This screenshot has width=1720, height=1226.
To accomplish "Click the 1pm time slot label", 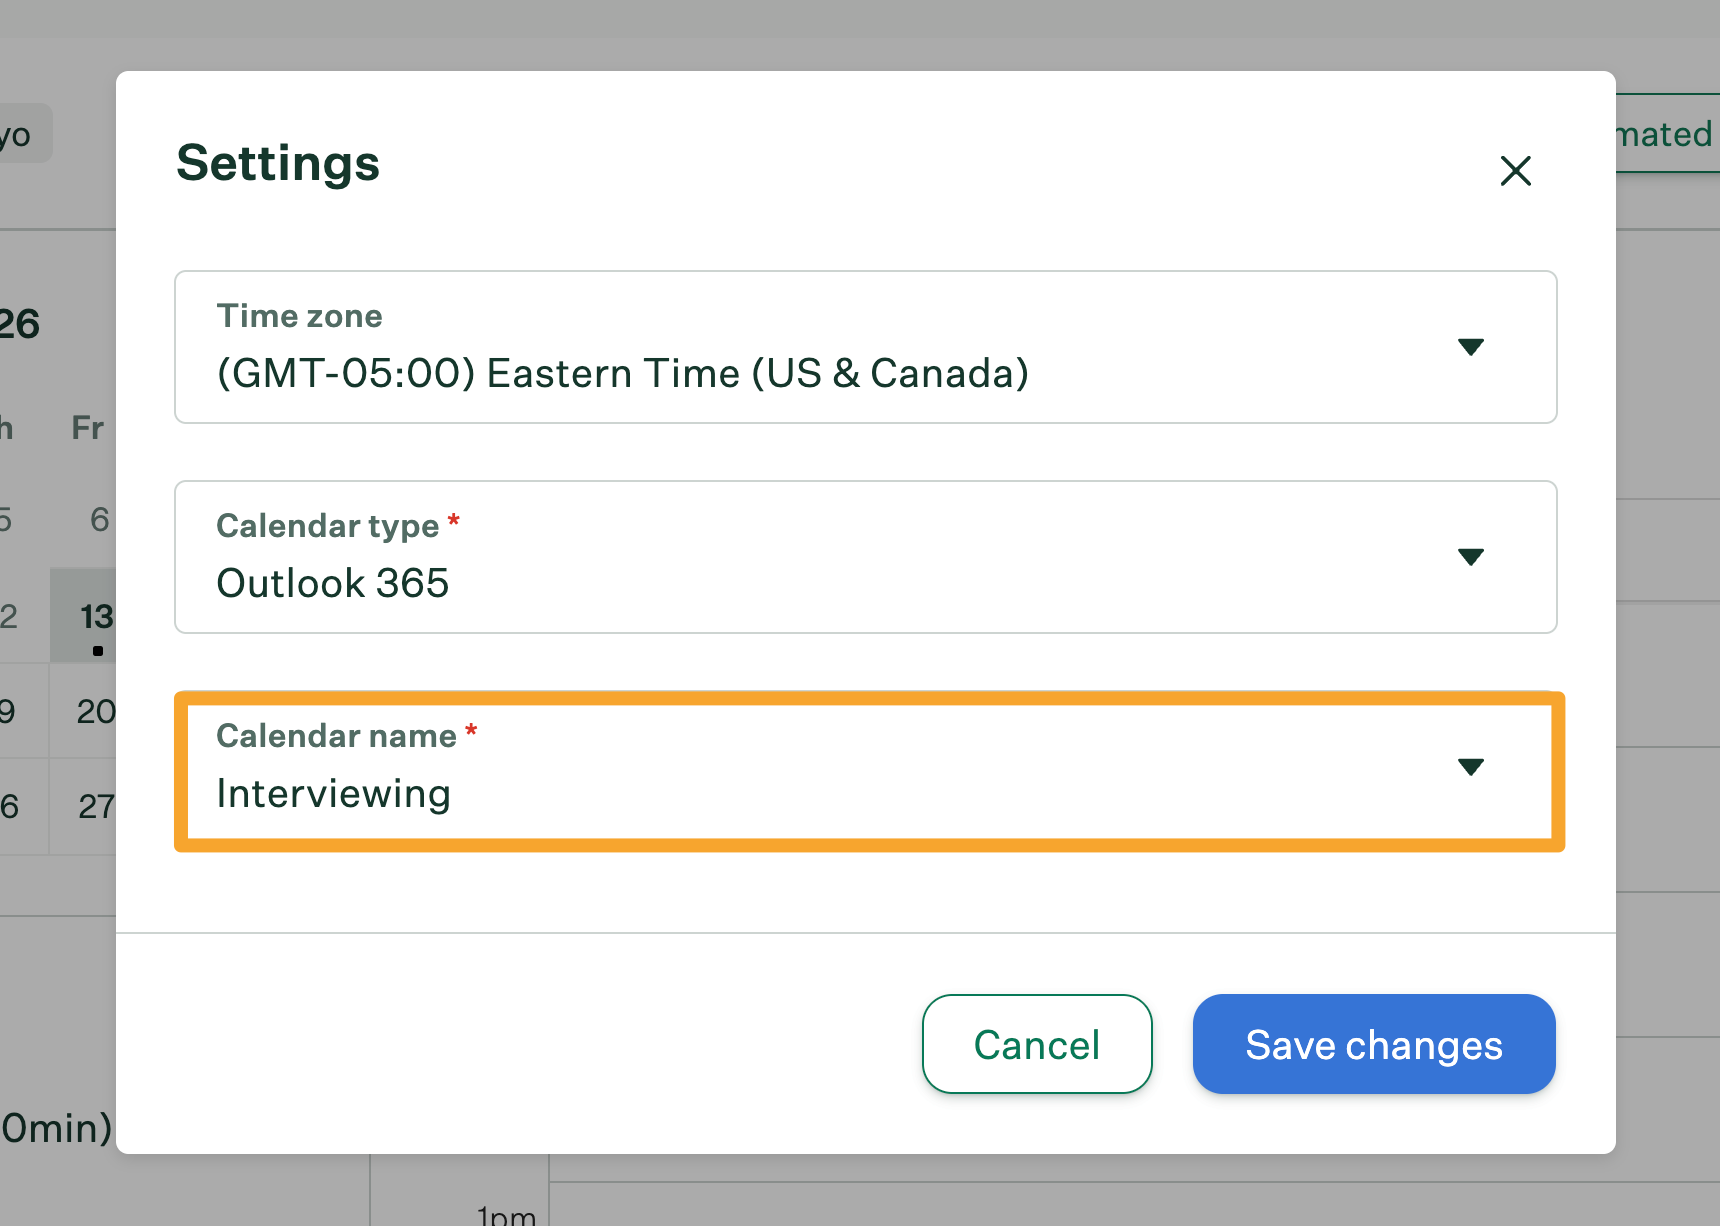I will [x=506, y=1214].
